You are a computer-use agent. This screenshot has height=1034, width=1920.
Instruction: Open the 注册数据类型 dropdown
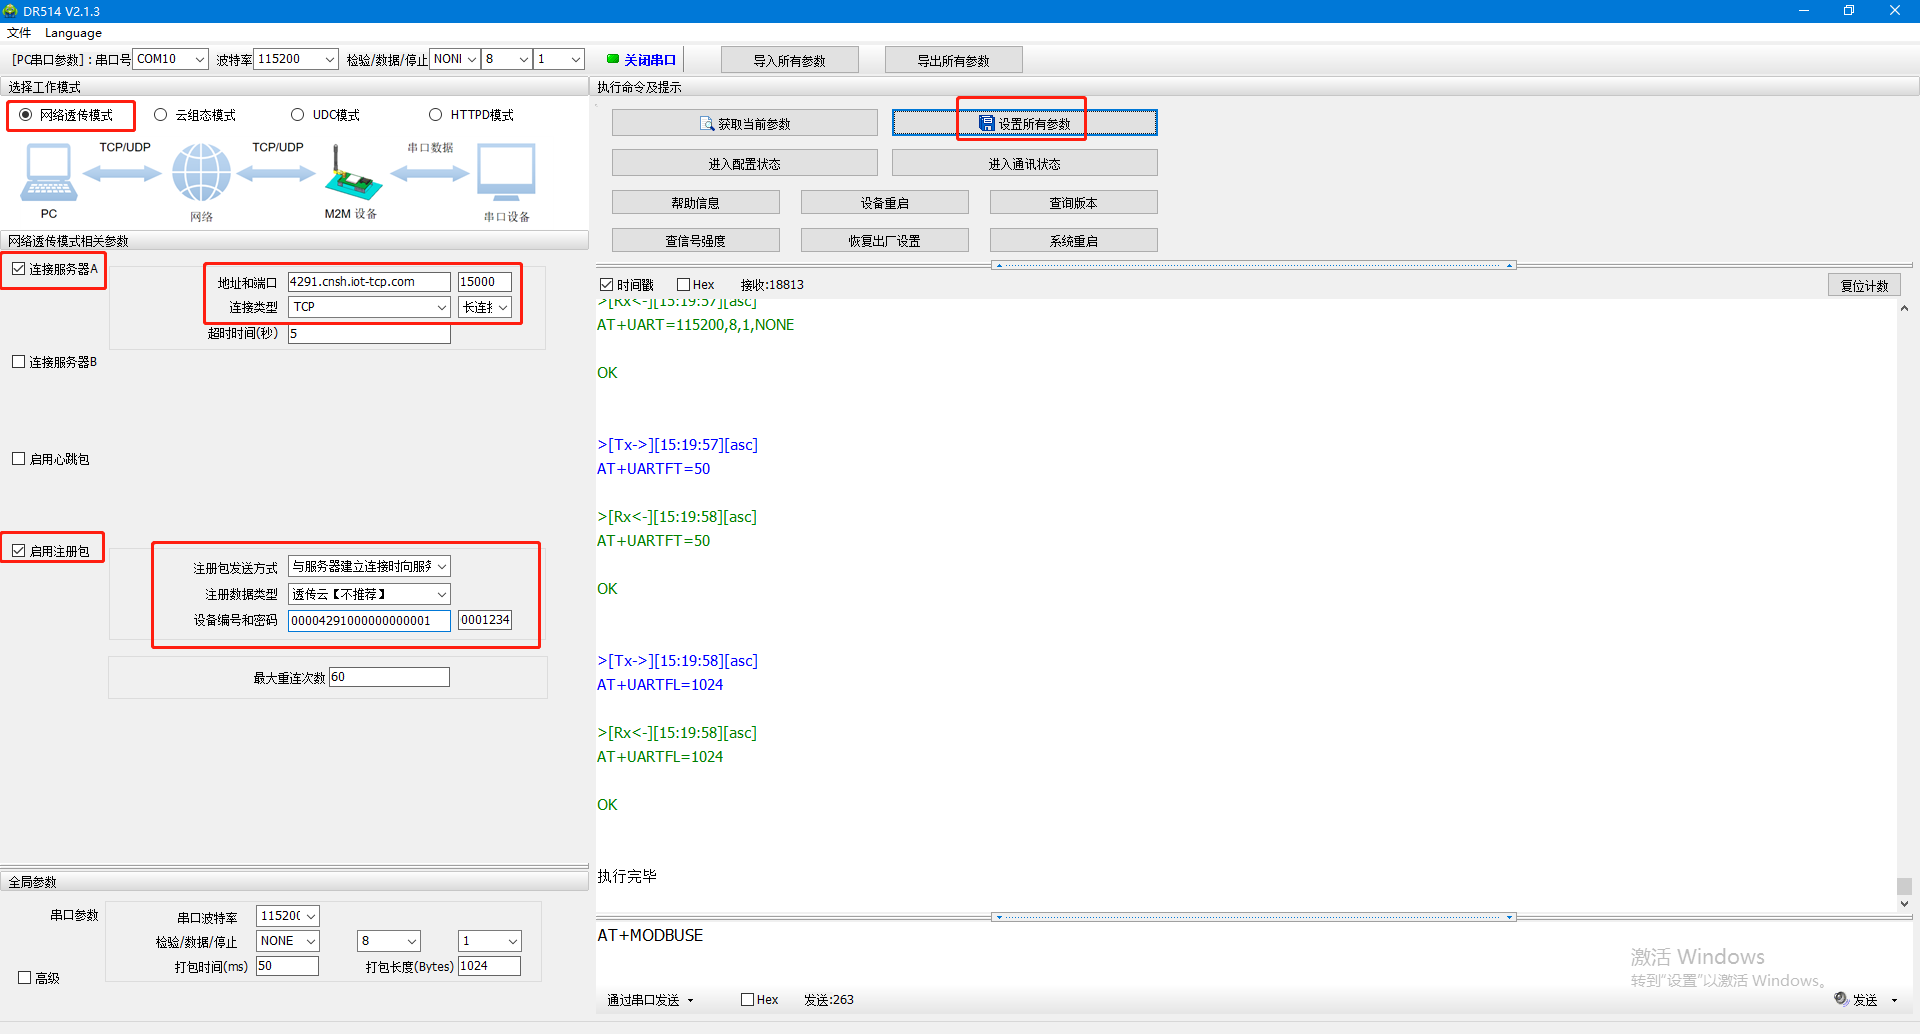point(441,595)
